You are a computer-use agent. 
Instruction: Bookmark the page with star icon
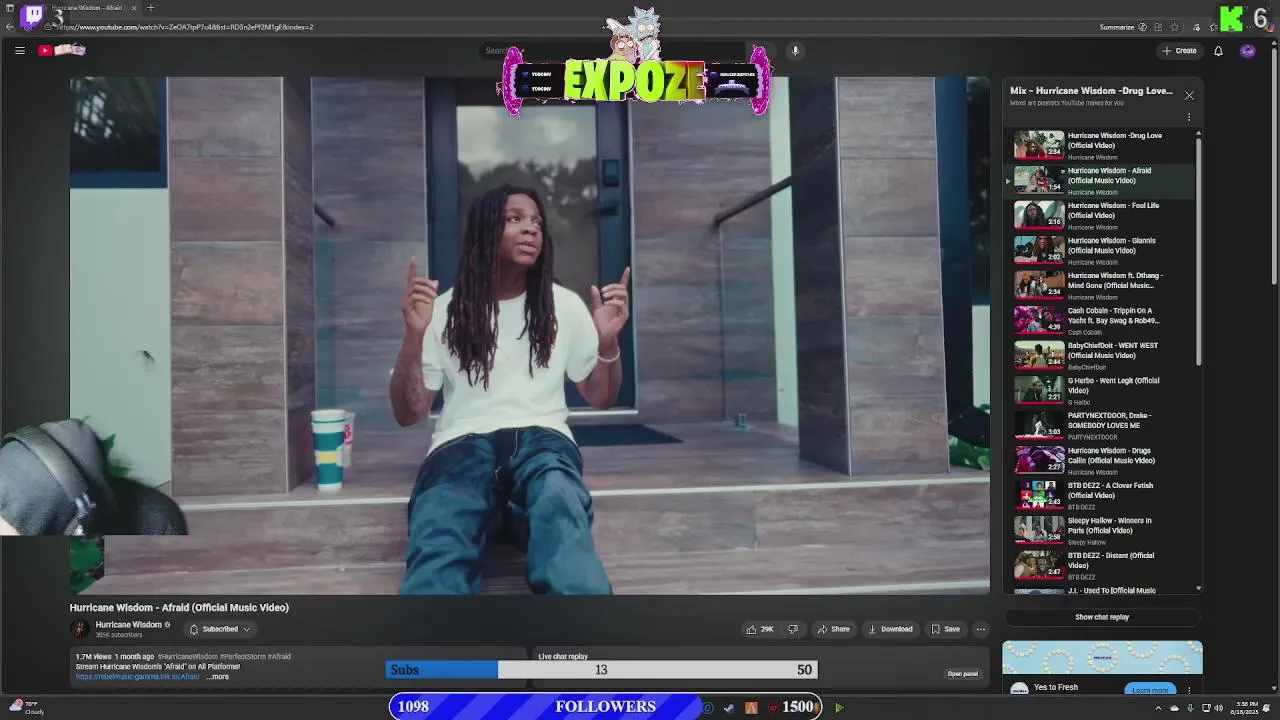(1175, 27)
